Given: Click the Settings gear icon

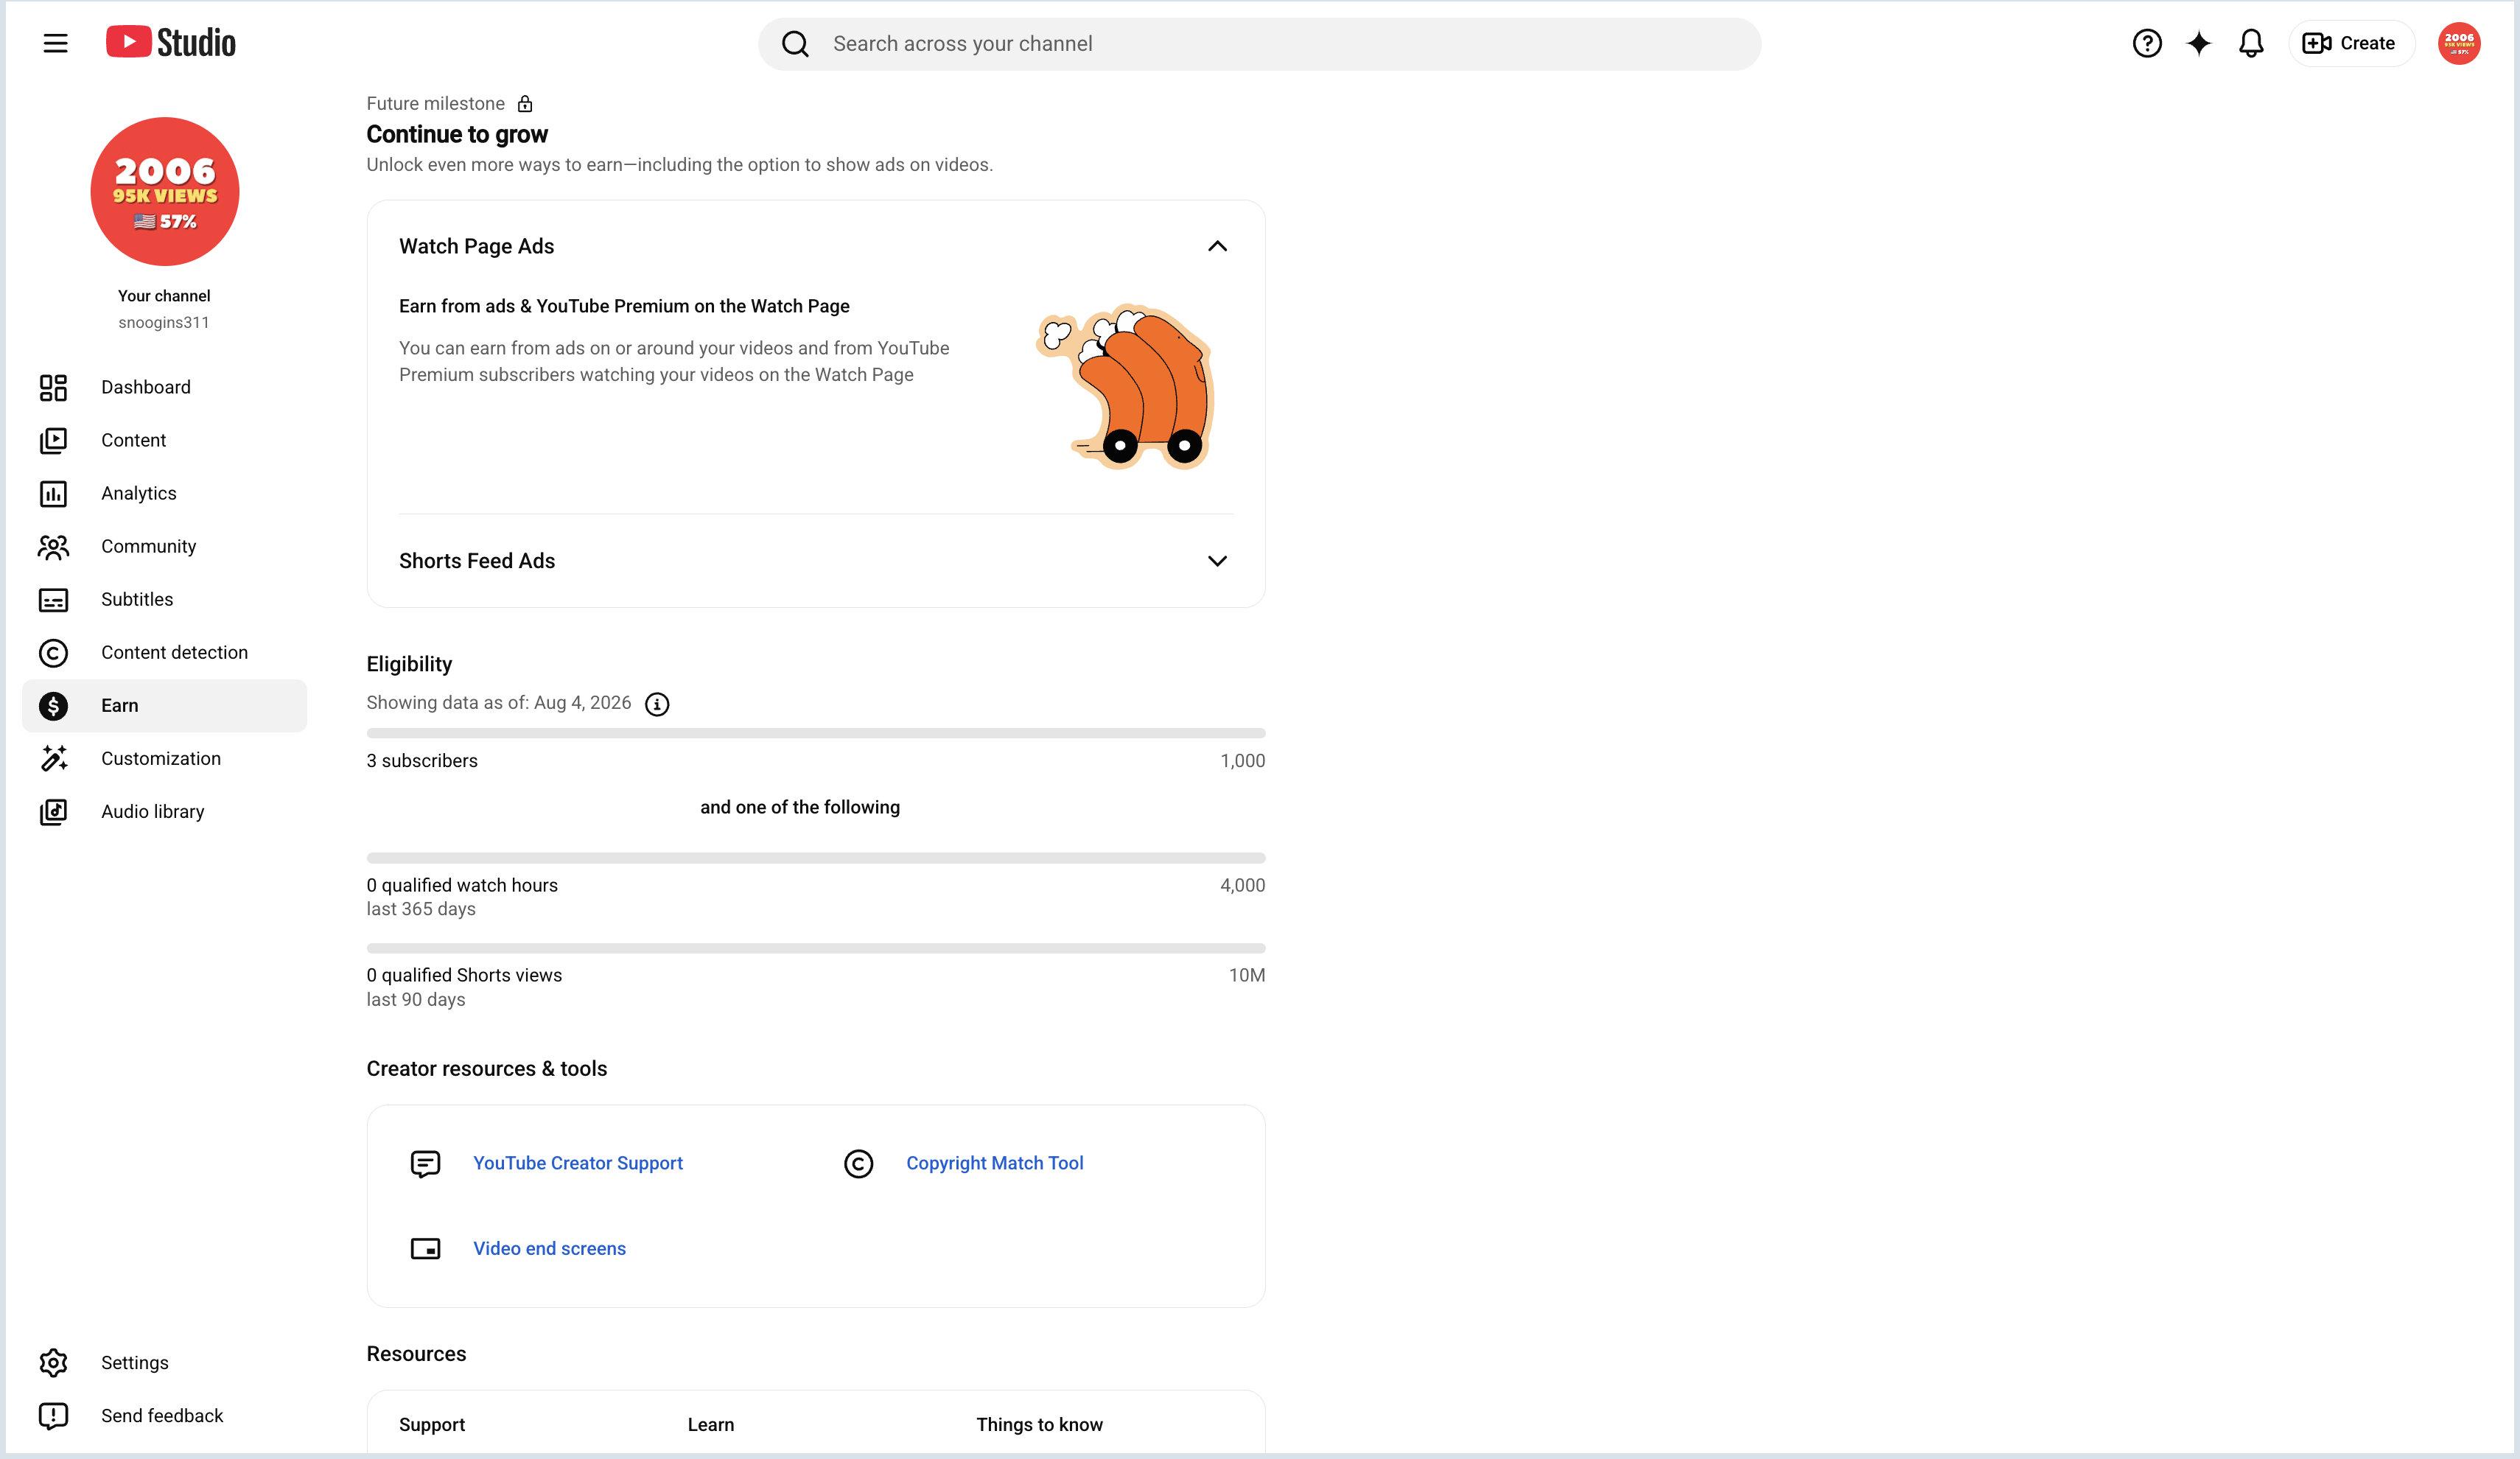Looking at the screenshot, I should coord(53,1362).
